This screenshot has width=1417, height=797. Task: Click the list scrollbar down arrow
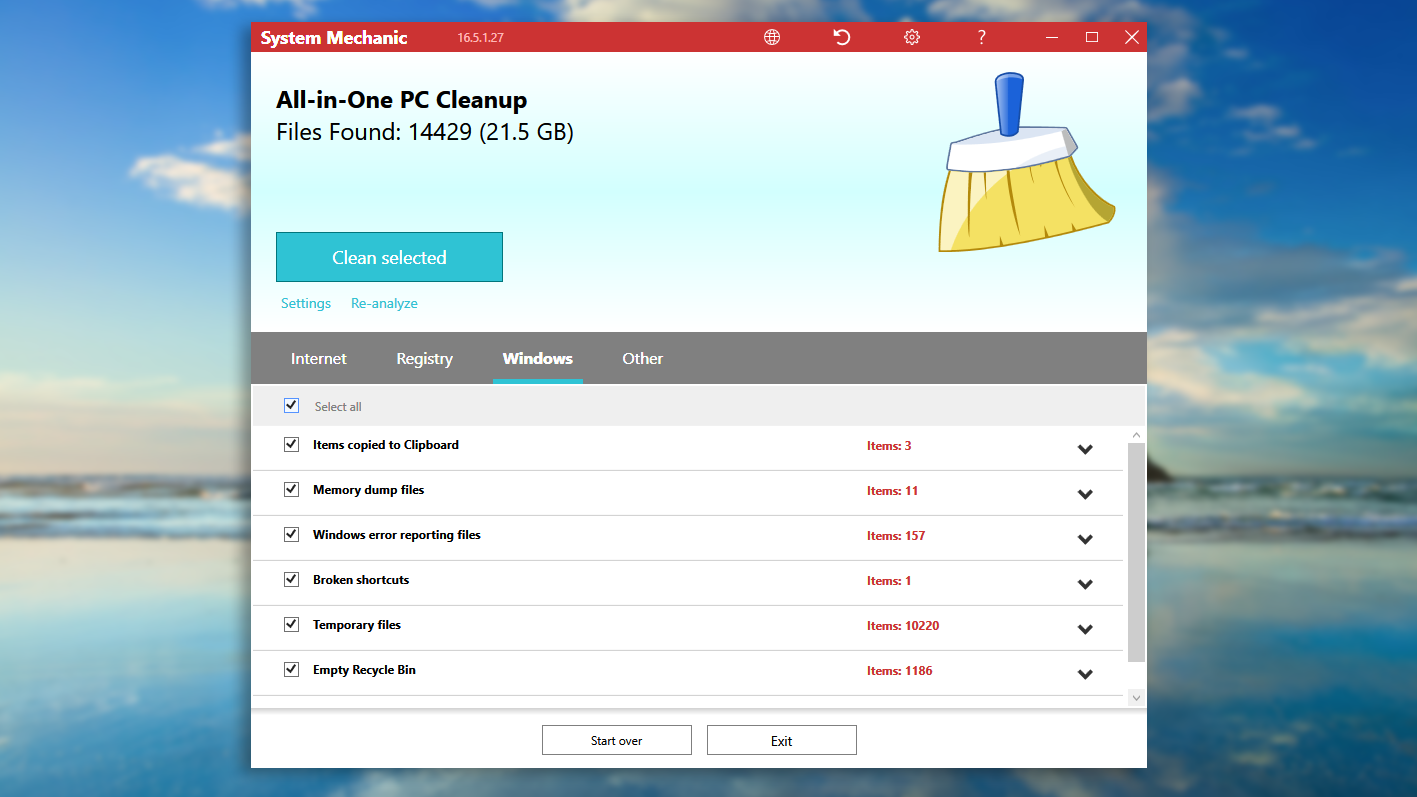[1136, 696]
